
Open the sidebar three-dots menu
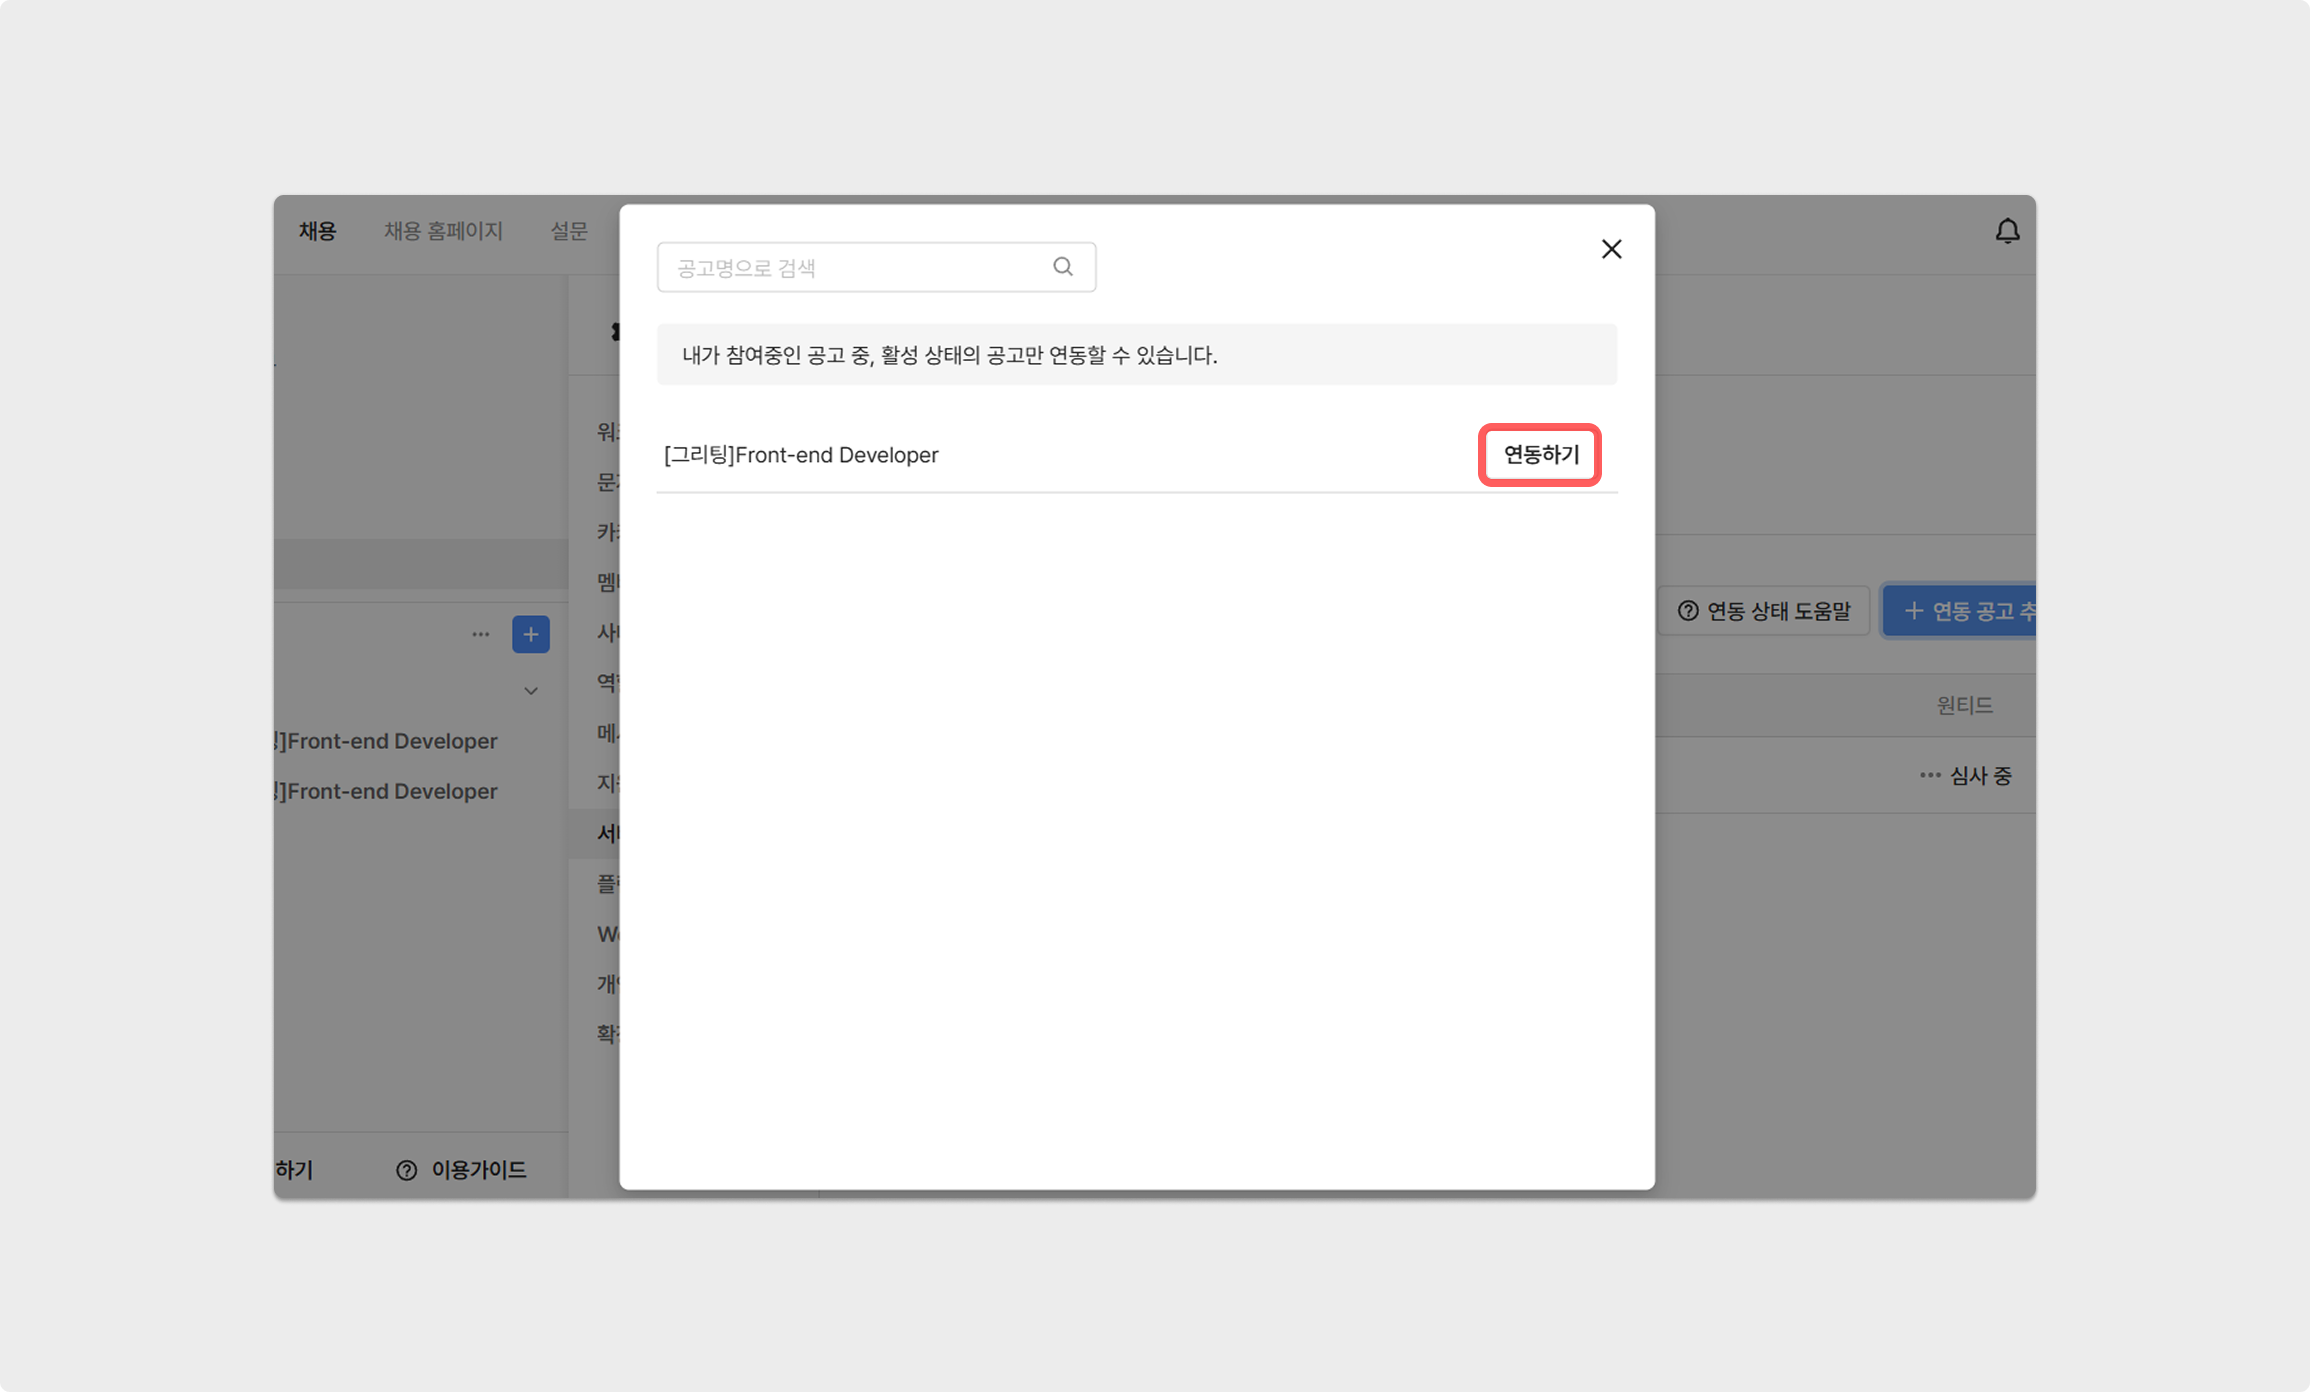[x=481, y=634]
